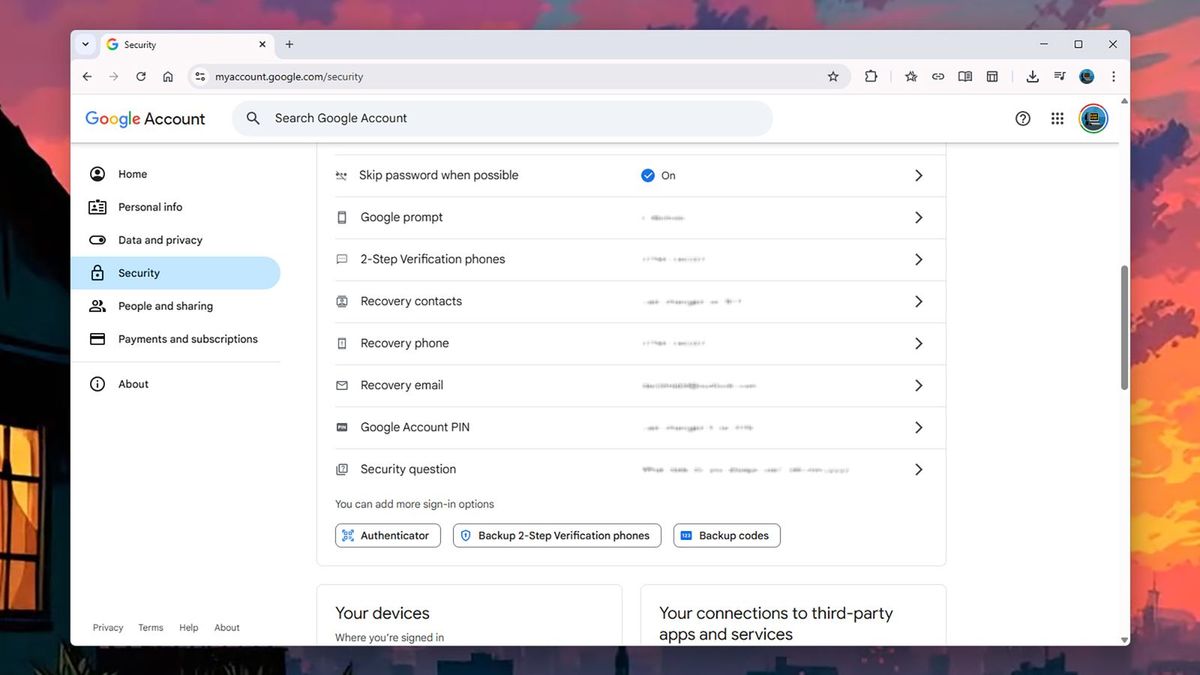1200x675 pixels.
Task: View site information icon in address bar
Action: point(199,76)
